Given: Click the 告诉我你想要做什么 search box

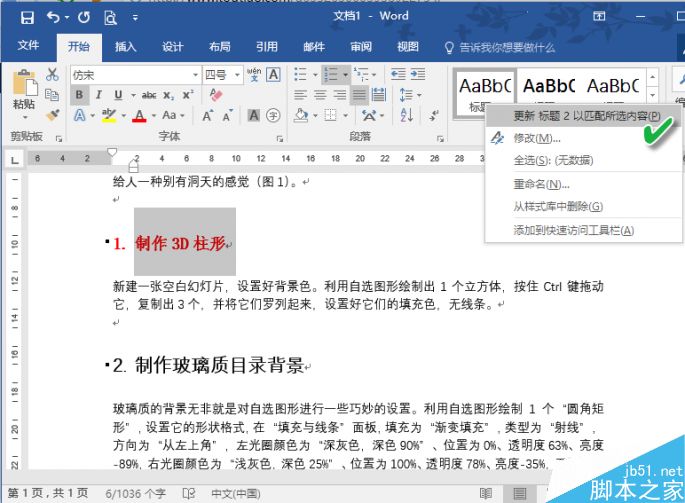Looking at the screenshot, I should (500, 47).
